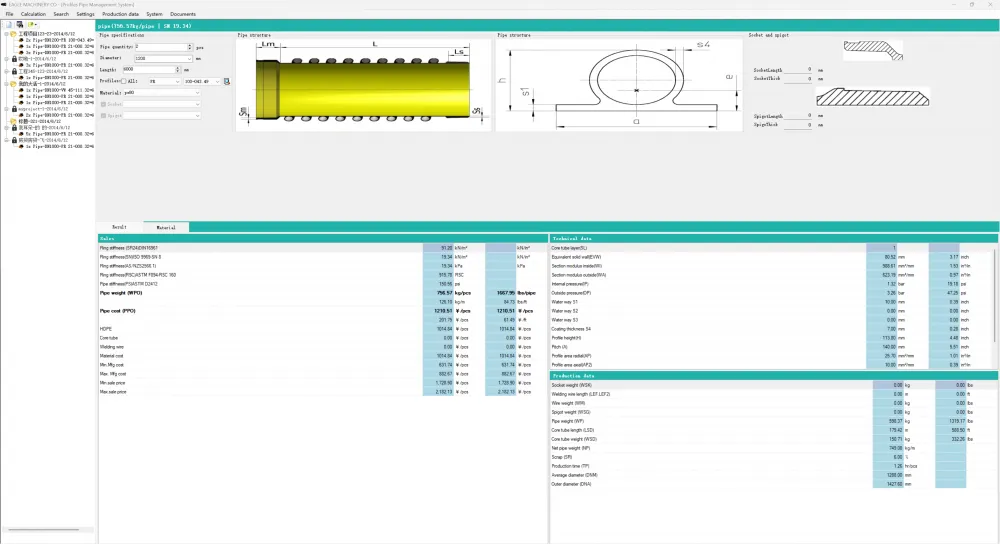This screenshot has height=544, width=1000.
Task: Click the Pipe quantity stepper arrows
Action: point(190,47)
